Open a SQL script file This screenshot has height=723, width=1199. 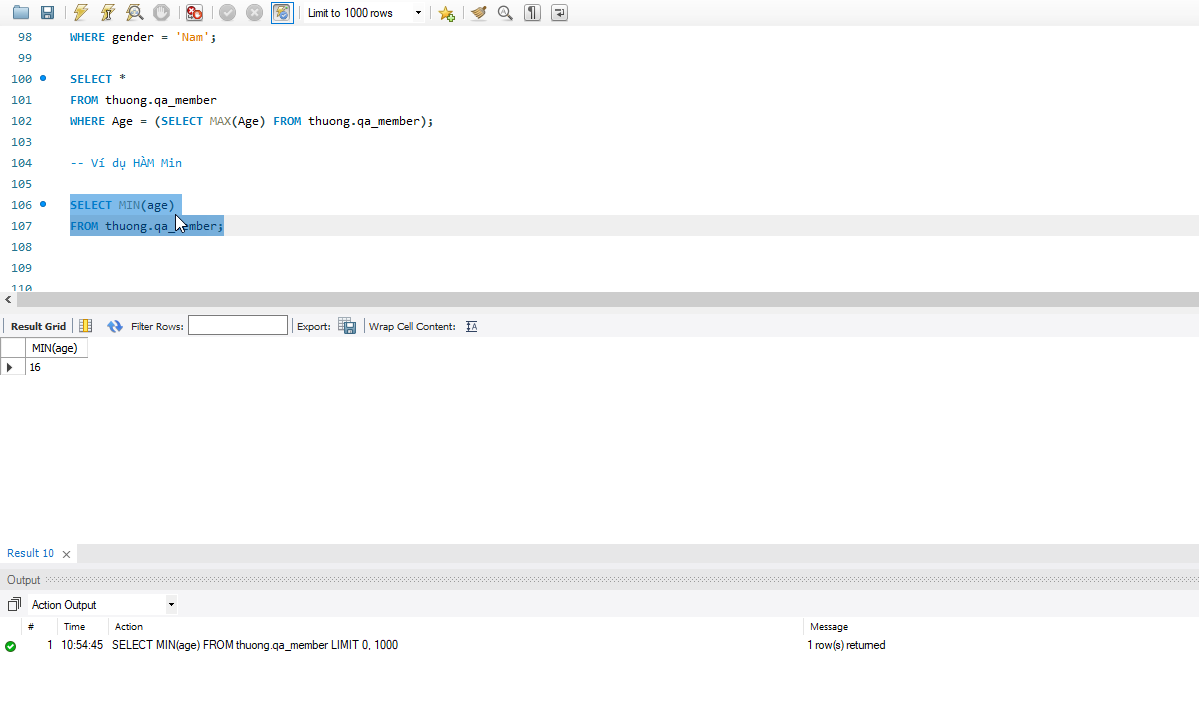click(21, 12)
